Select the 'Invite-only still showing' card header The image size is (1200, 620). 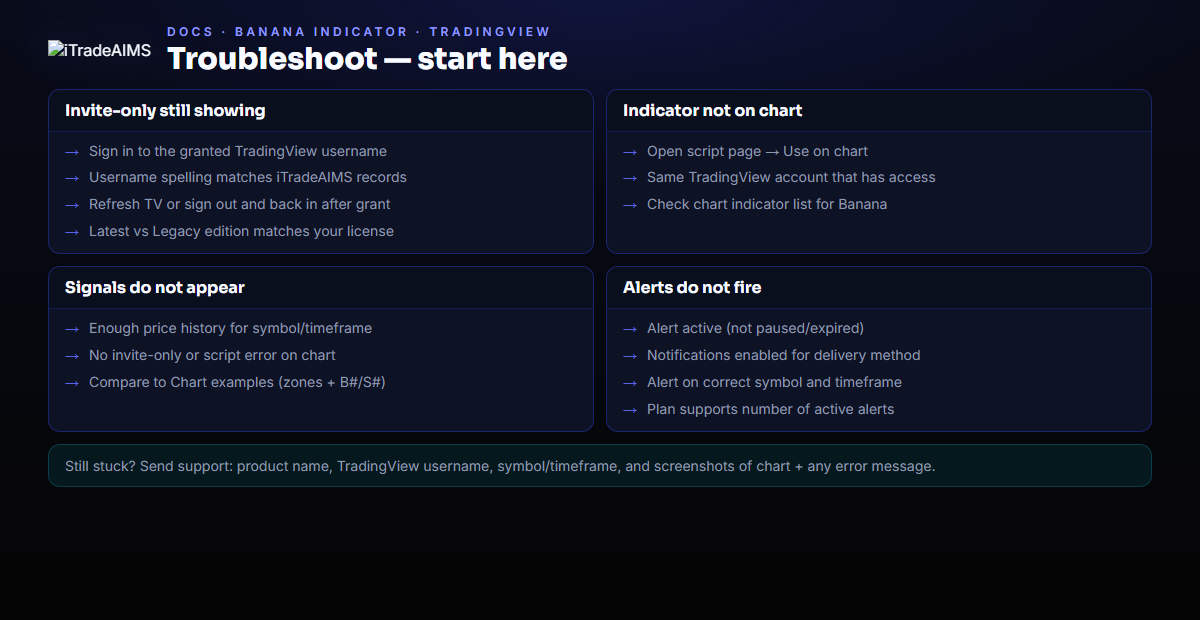(x=321, y=111)
